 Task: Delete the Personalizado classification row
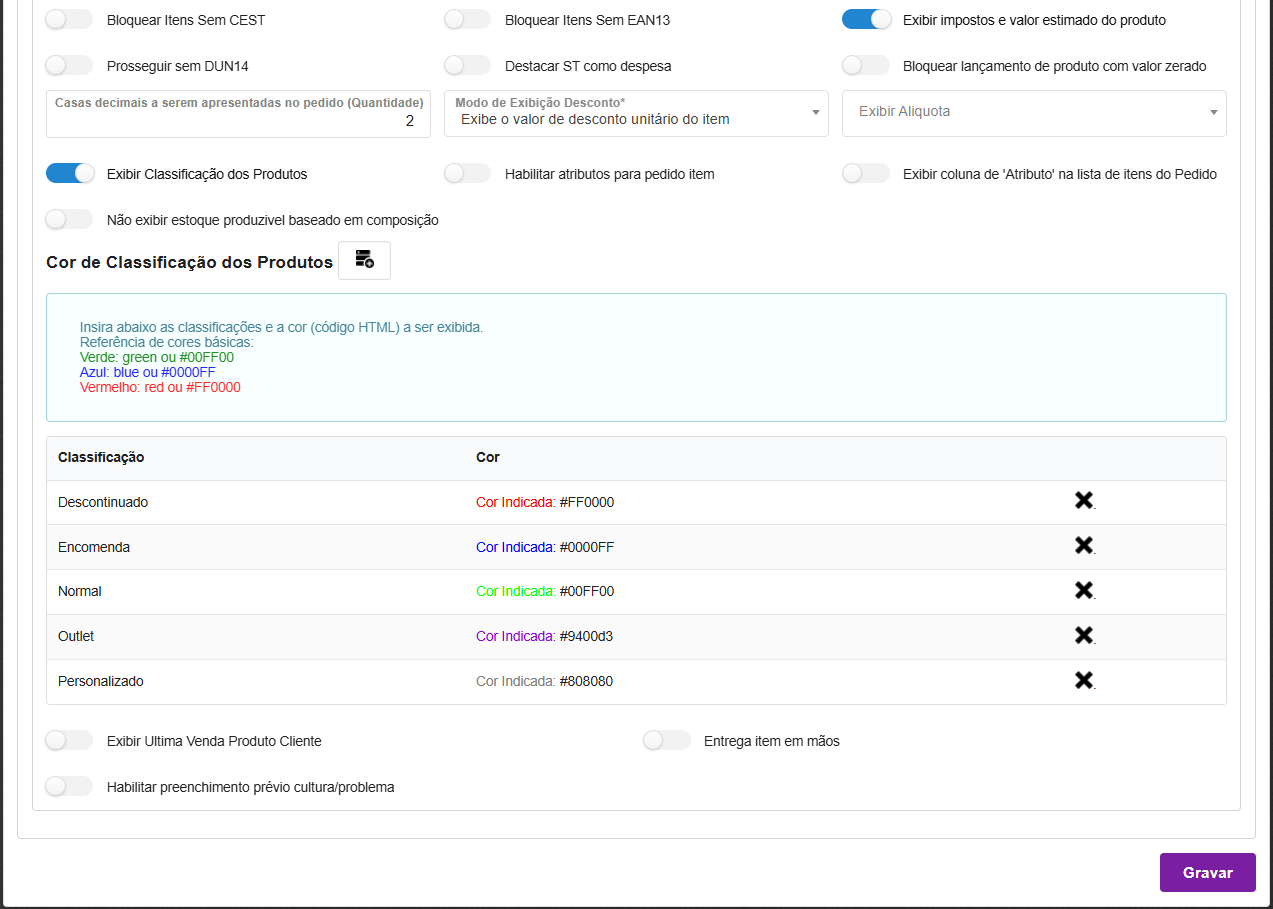pos(1083,681)
